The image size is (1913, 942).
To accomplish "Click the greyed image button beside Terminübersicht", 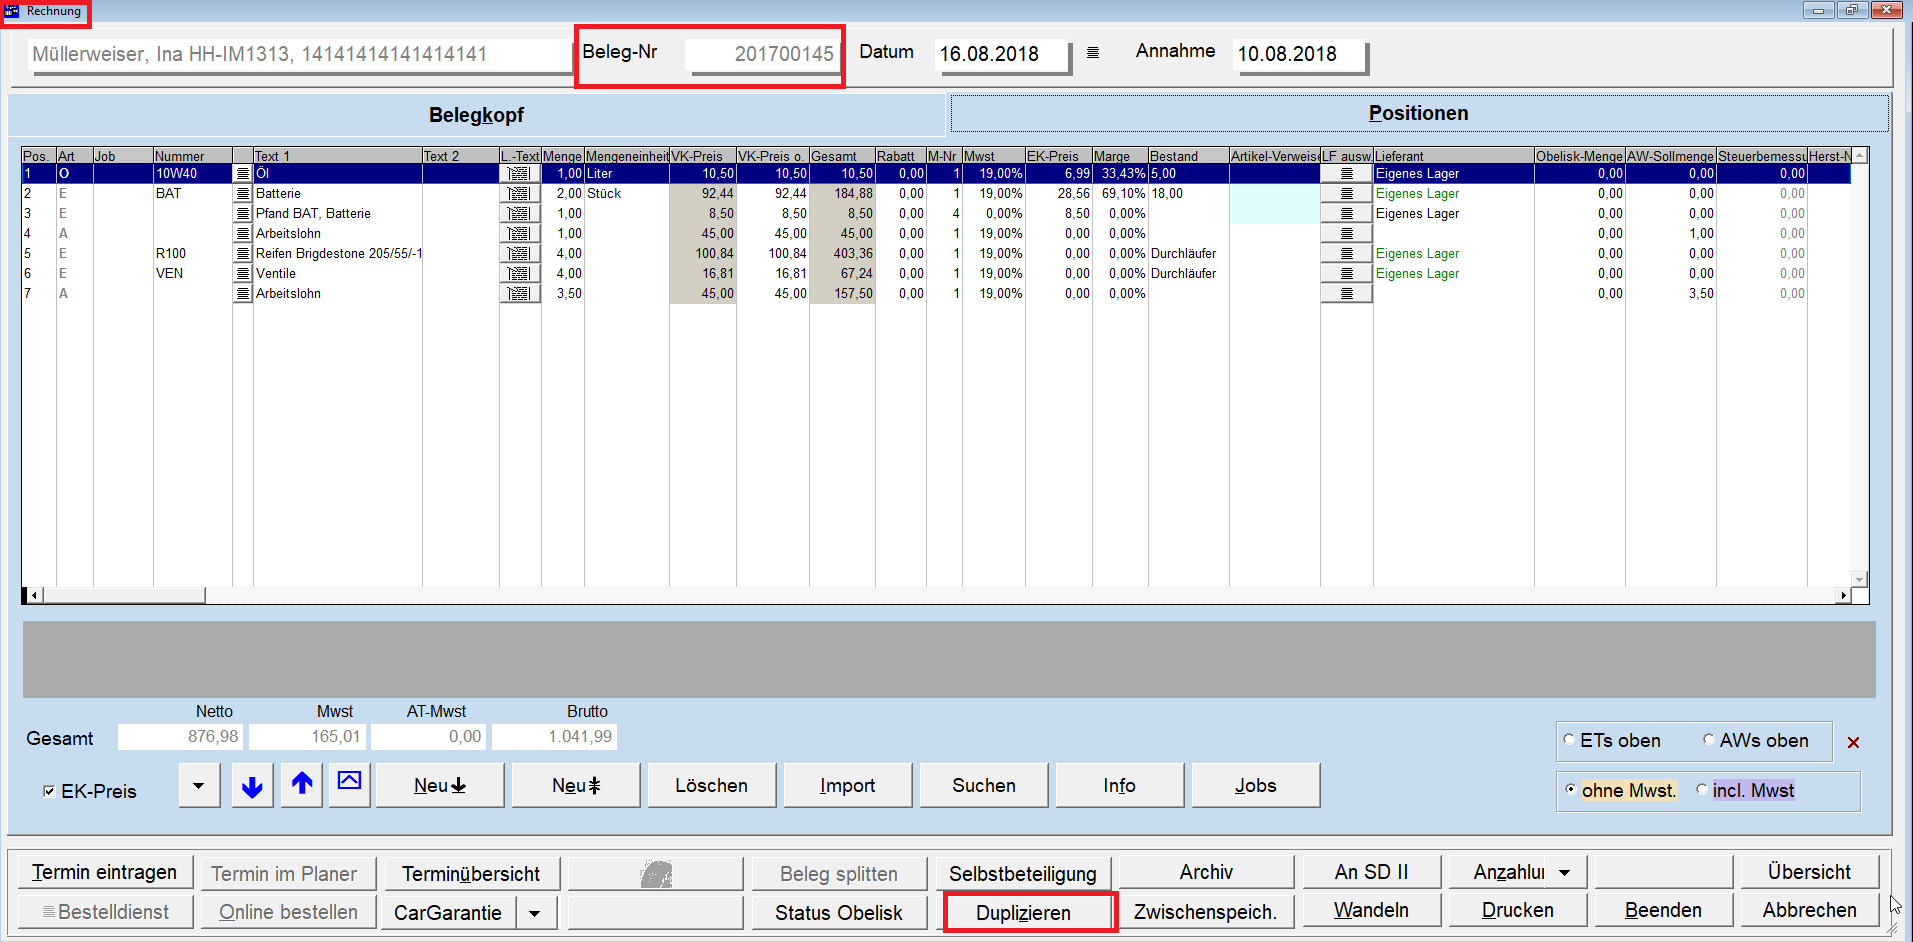I will [655, 873].
